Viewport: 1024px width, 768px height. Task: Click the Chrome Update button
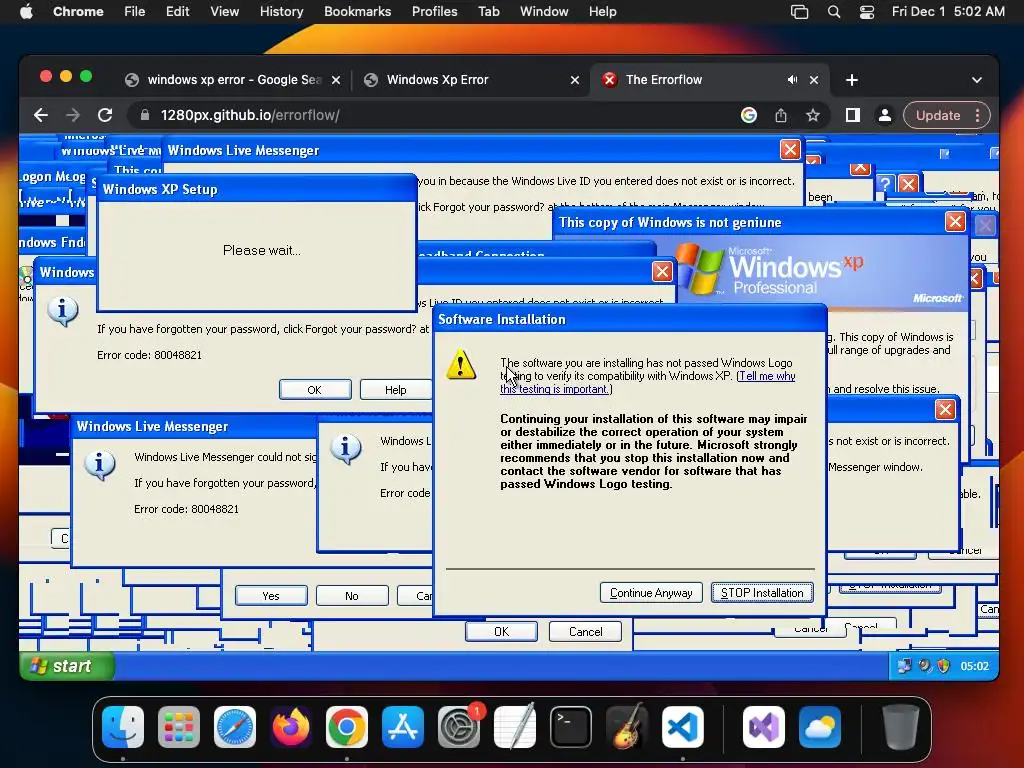[938, 115]
